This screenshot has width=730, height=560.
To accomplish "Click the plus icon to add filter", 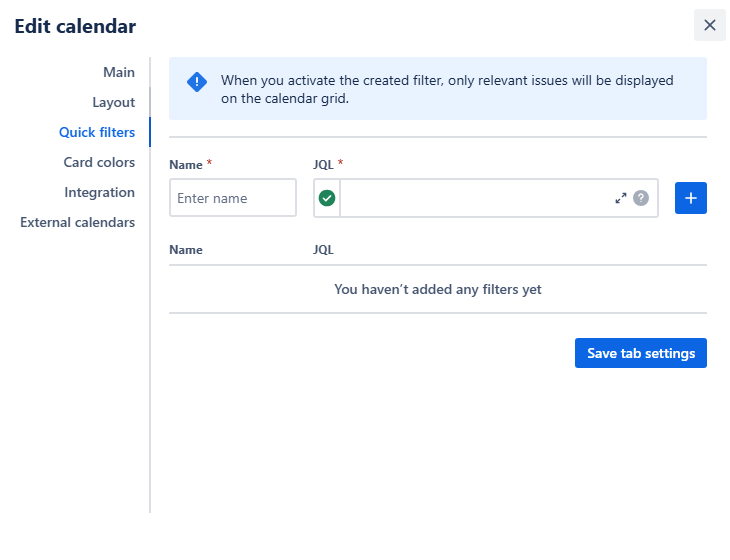I will click(x=691, y=198).
